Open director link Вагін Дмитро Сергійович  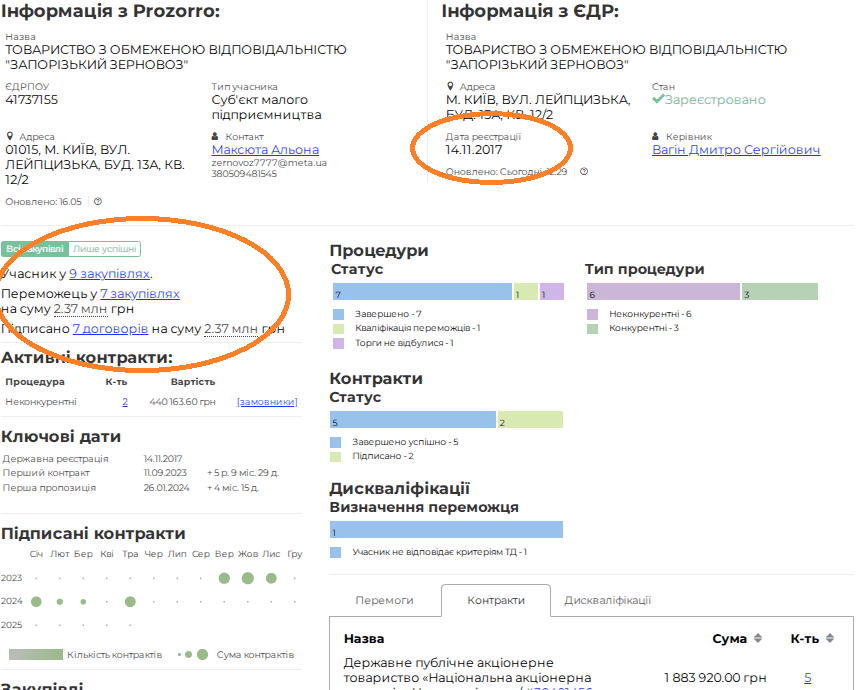click(735, 150)
